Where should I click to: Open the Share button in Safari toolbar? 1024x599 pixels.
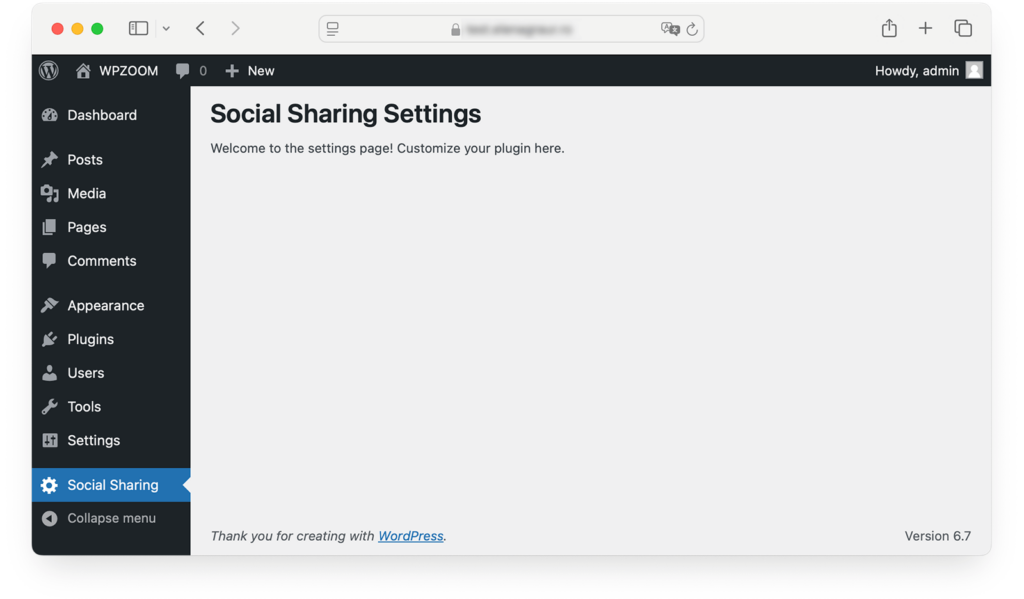click(x=888, y=28)
